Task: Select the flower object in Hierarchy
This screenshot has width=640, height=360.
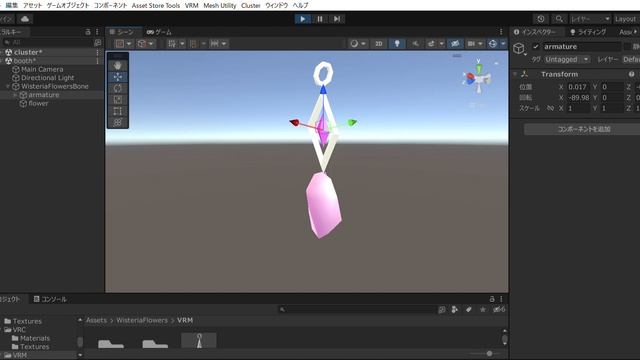Action: click(38, 104)
